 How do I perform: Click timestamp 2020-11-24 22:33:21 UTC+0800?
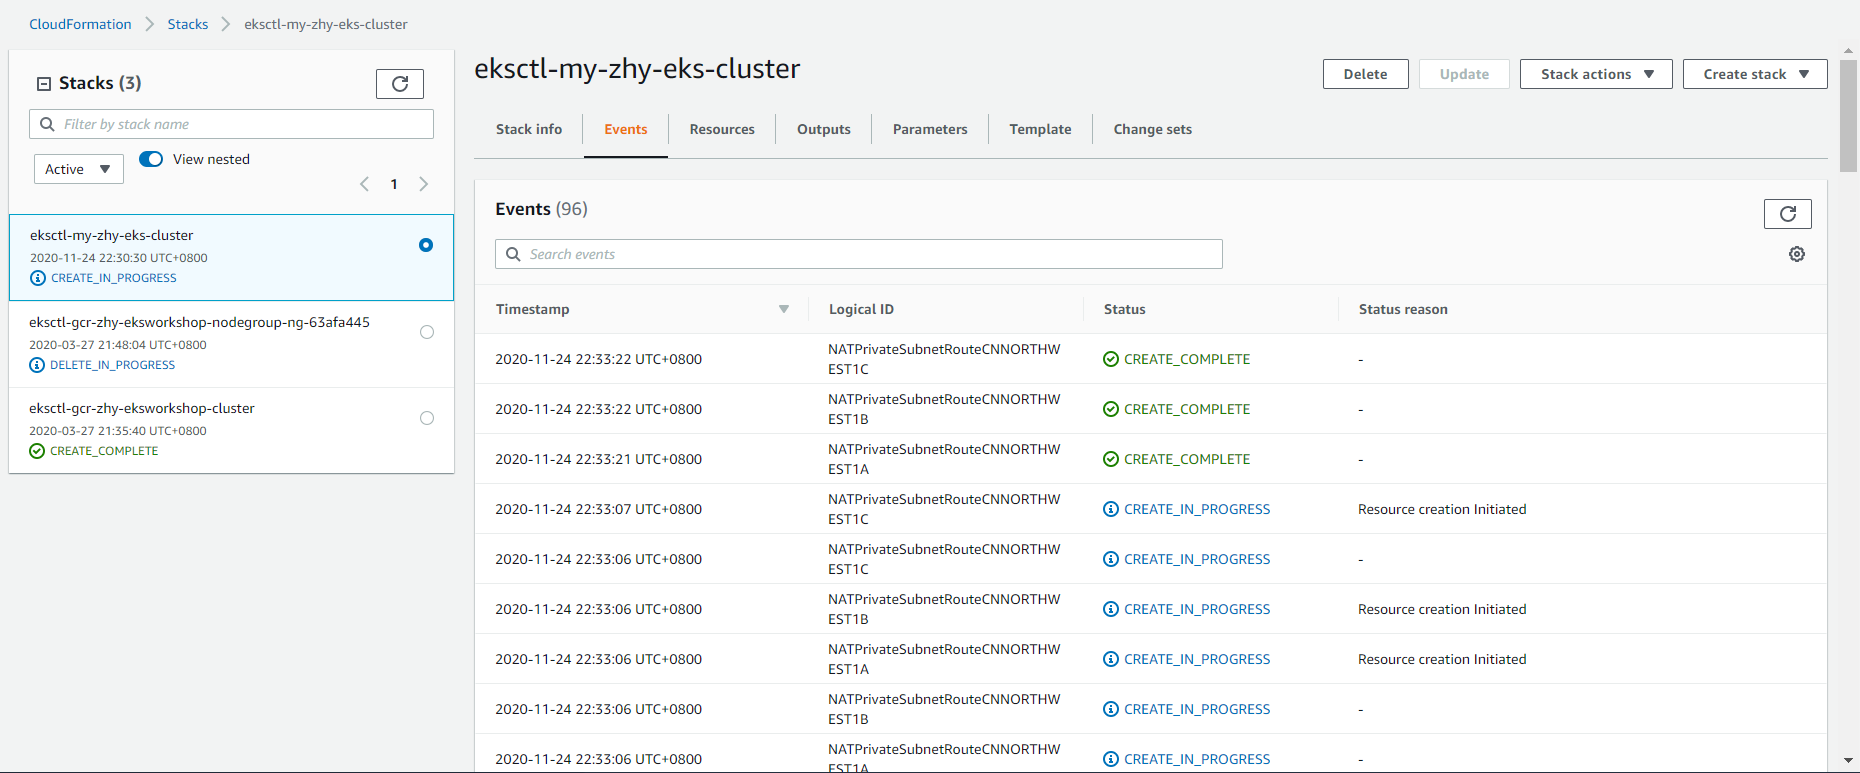click(x=599, y=459)
